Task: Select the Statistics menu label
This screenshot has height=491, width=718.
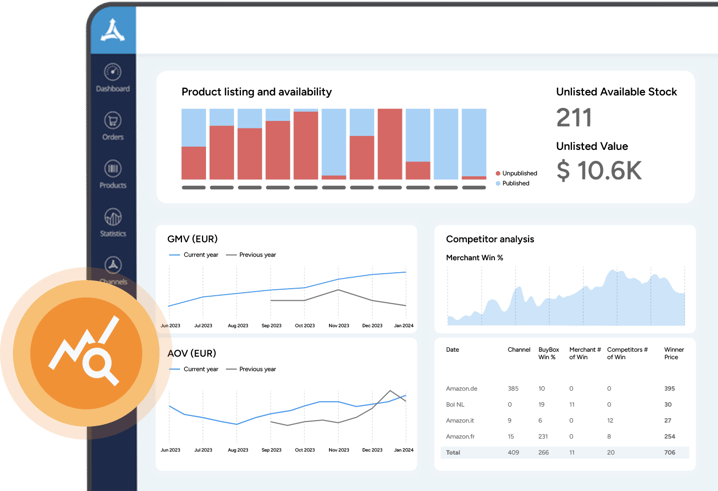Action: [x=113, y=234]
